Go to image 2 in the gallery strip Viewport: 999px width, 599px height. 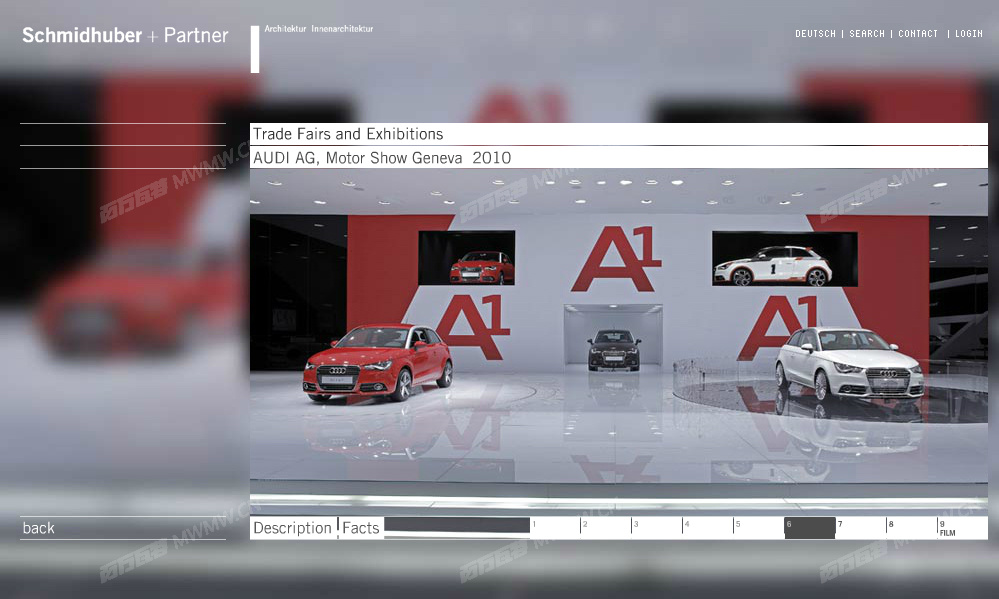click(x=606, y=528)
